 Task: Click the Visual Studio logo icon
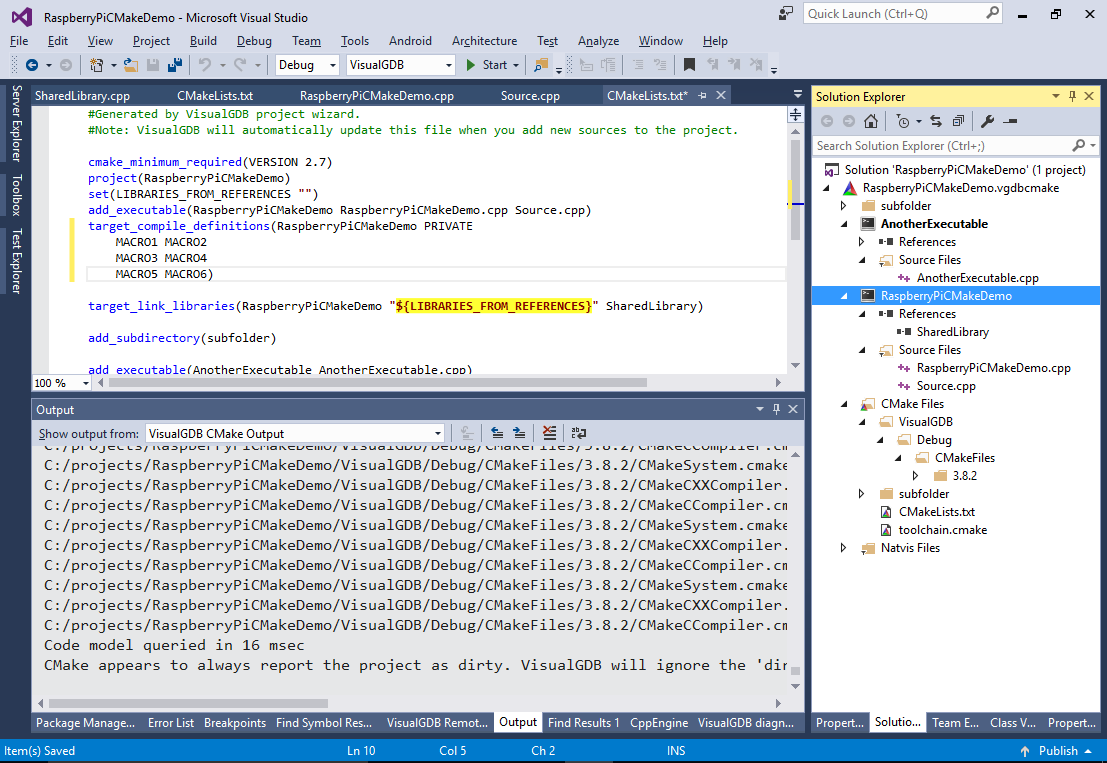(x=22, y=17)
